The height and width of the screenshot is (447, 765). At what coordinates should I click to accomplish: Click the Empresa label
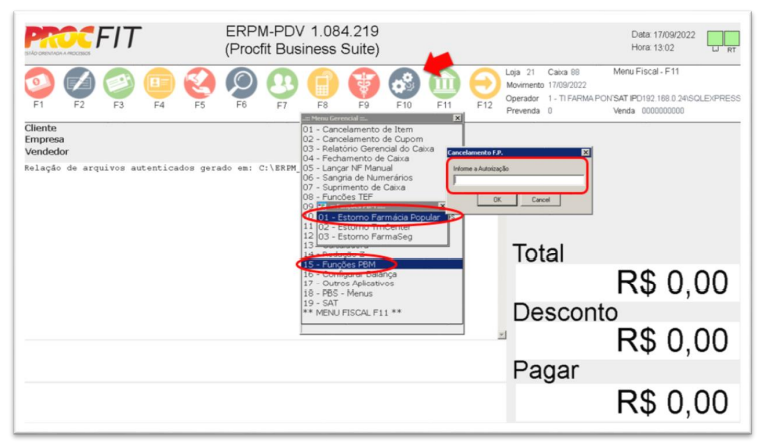(x=44, y=140)
